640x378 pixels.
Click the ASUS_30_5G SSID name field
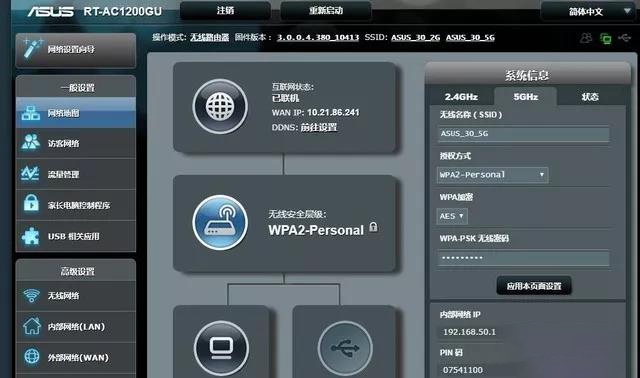pyautogui.click(x=524, y=133)
